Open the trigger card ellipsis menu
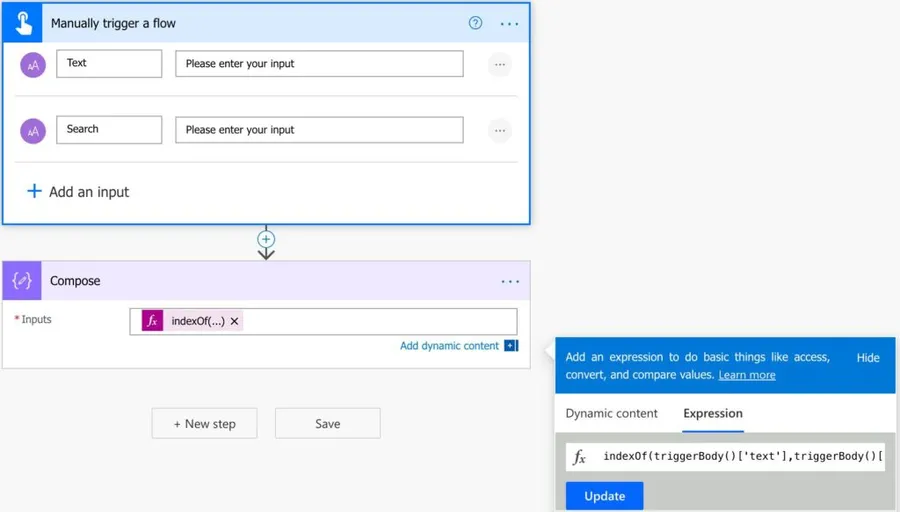This screenshot has height=512, width=900. pyautogui.click(x=509, y=23)
